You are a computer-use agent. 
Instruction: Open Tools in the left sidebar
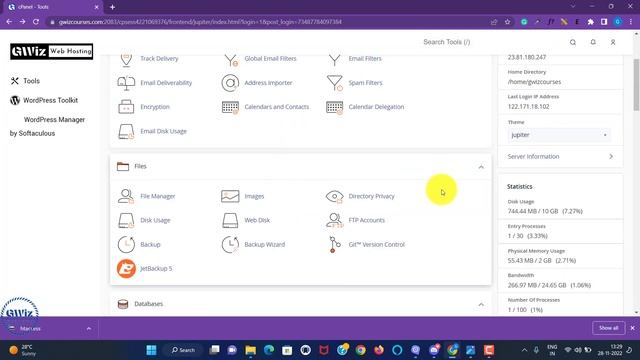pyautogui.click(x=25, y=81)
